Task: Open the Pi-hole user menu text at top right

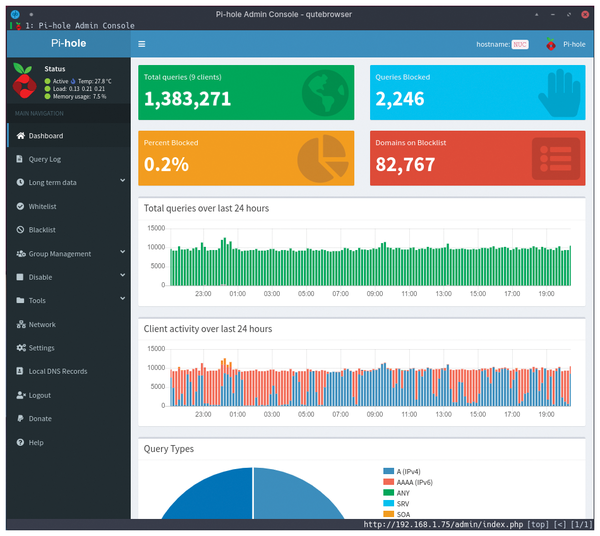Action: pos(574,44)
